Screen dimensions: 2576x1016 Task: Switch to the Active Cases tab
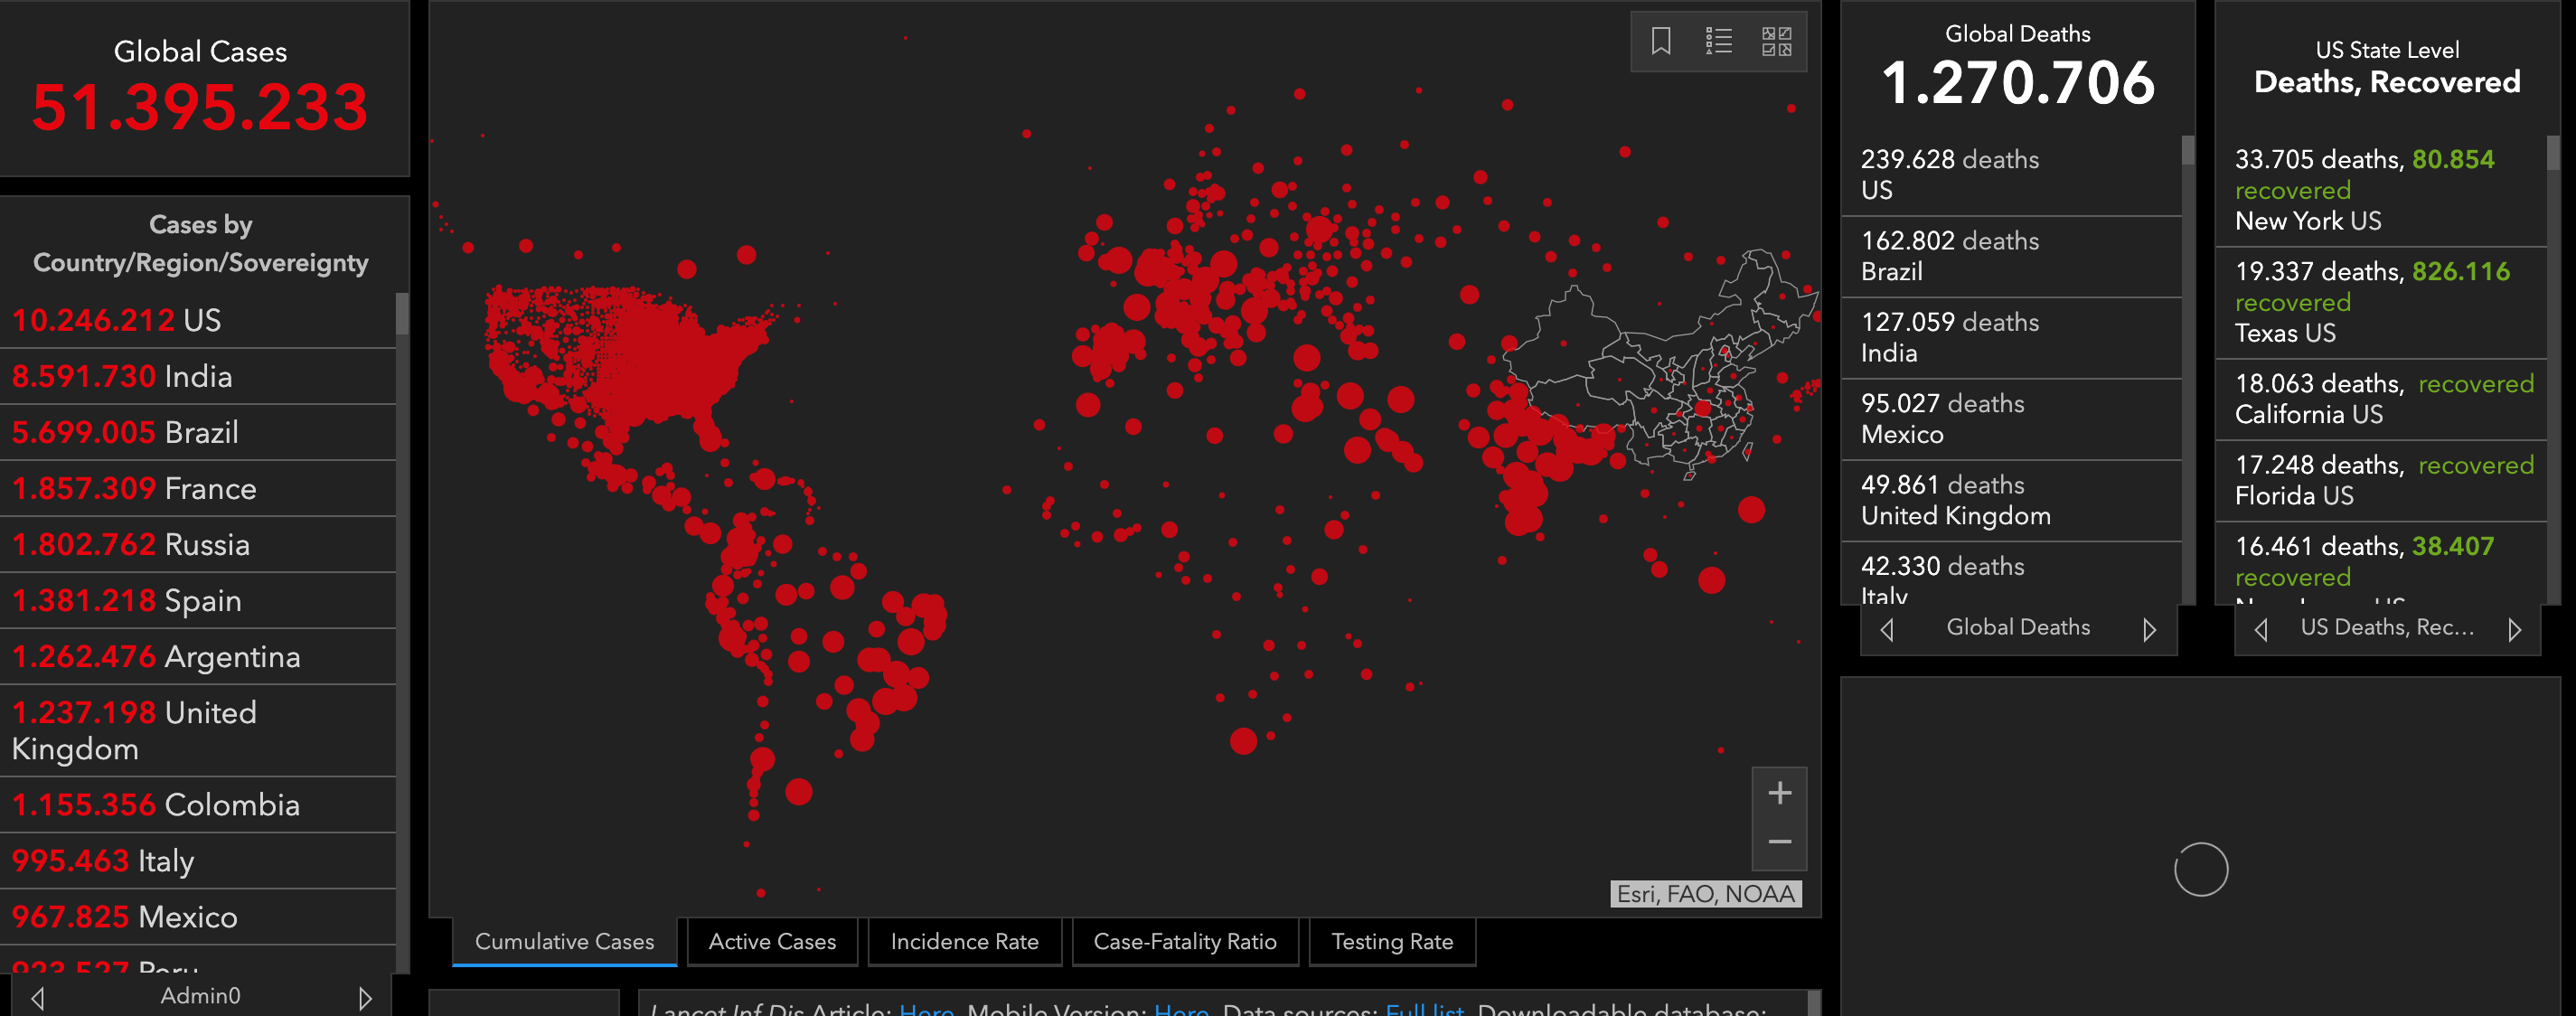772,941
